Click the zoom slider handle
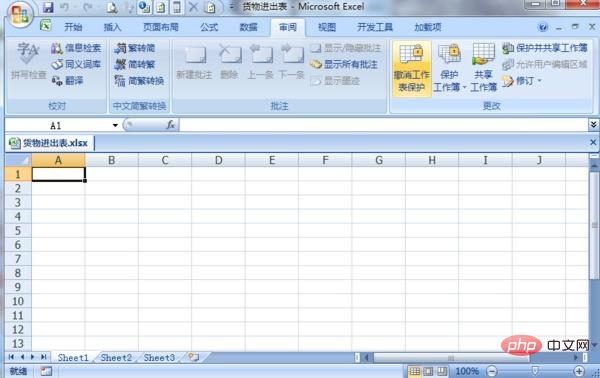600x378 pixels. pos(535,371)
